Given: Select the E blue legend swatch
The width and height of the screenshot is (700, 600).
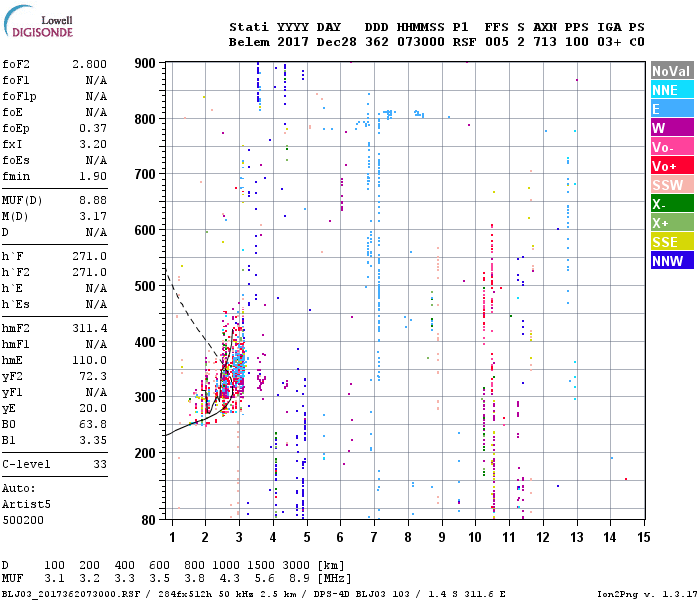Looking at the screenshot, I should click(672, 109).
